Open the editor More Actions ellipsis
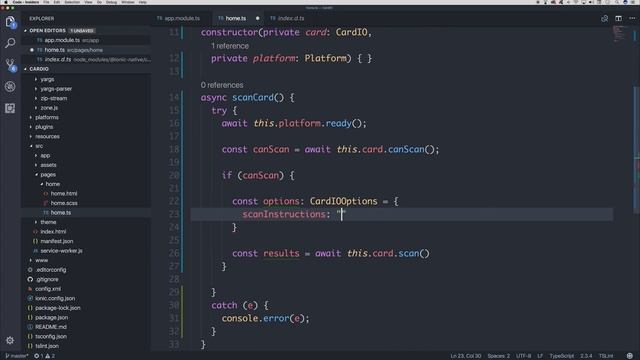640x360 pixels. click(632, 18)
